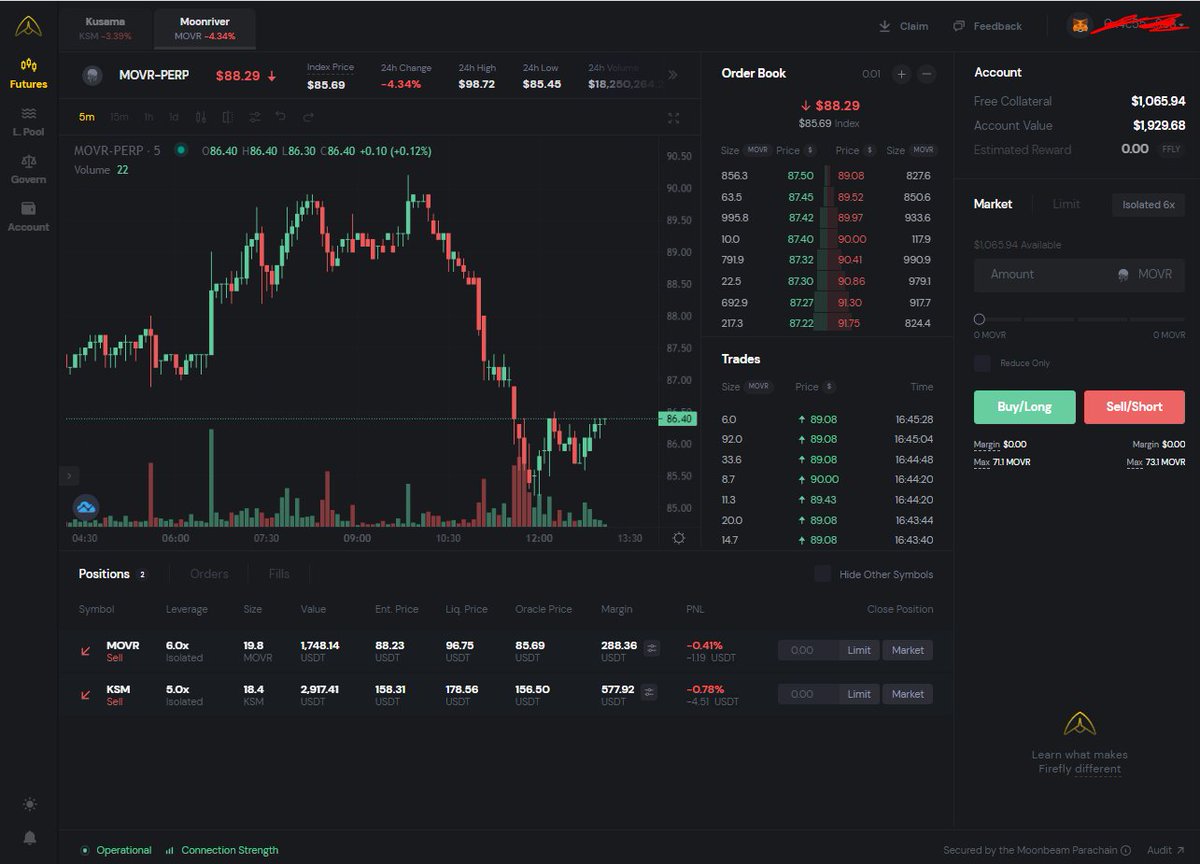Click the MOVR-PERP coin icon

[x=91, y=74]
